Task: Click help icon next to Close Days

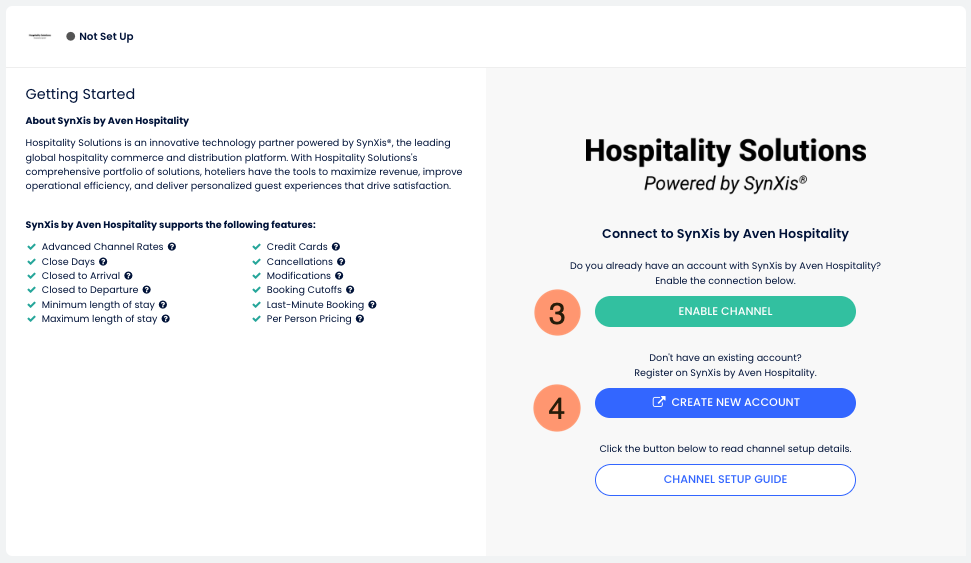Action: point(104,262)
